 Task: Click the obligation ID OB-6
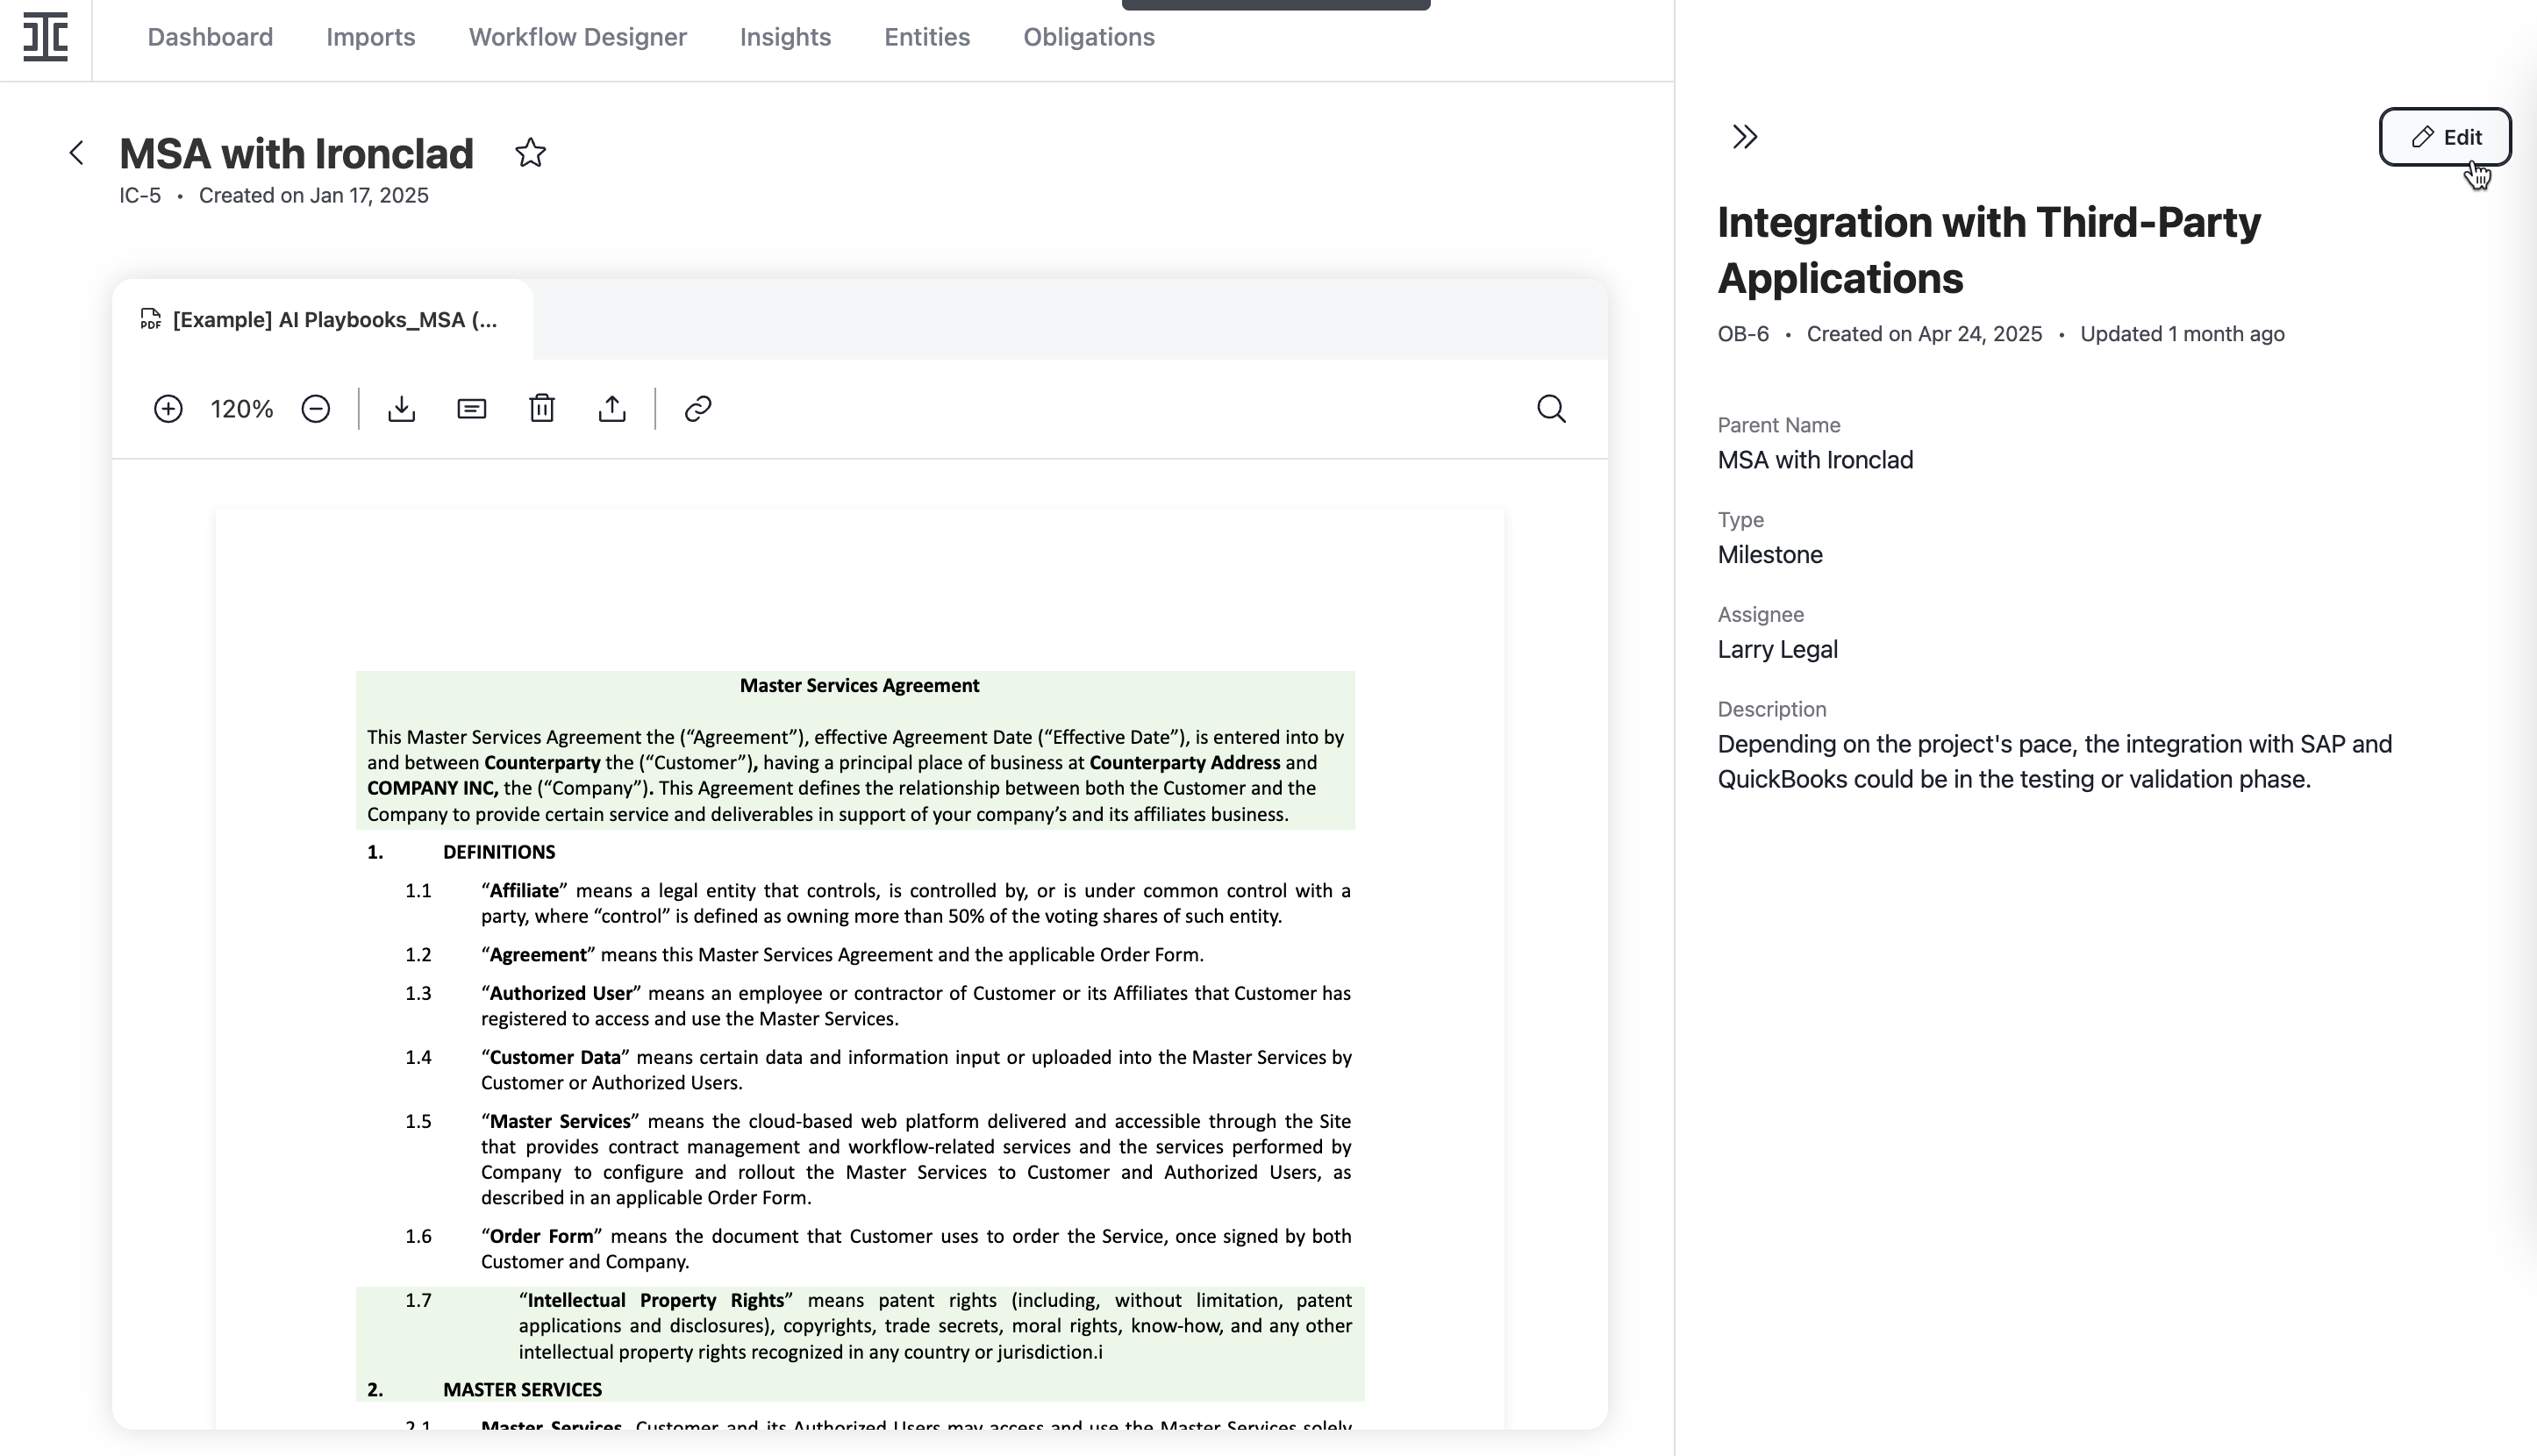click(x=1743, y=334)
